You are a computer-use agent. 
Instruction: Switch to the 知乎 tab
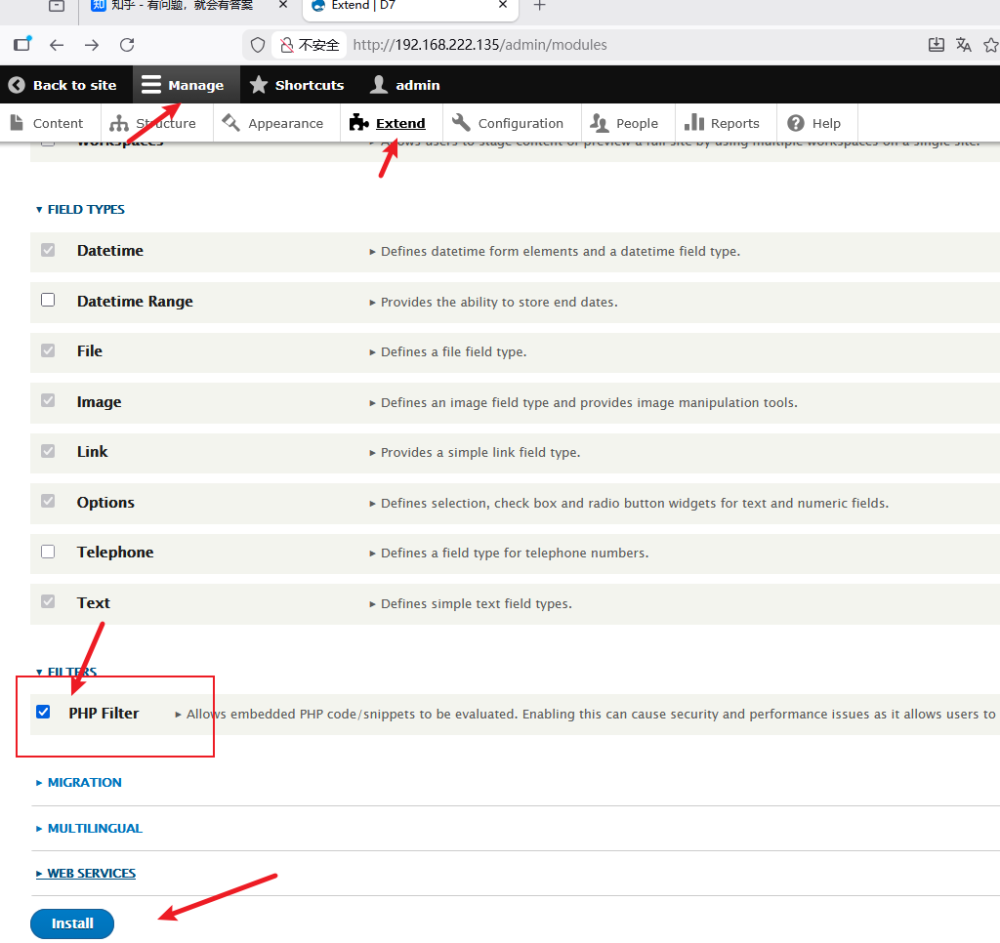[182, 6]
